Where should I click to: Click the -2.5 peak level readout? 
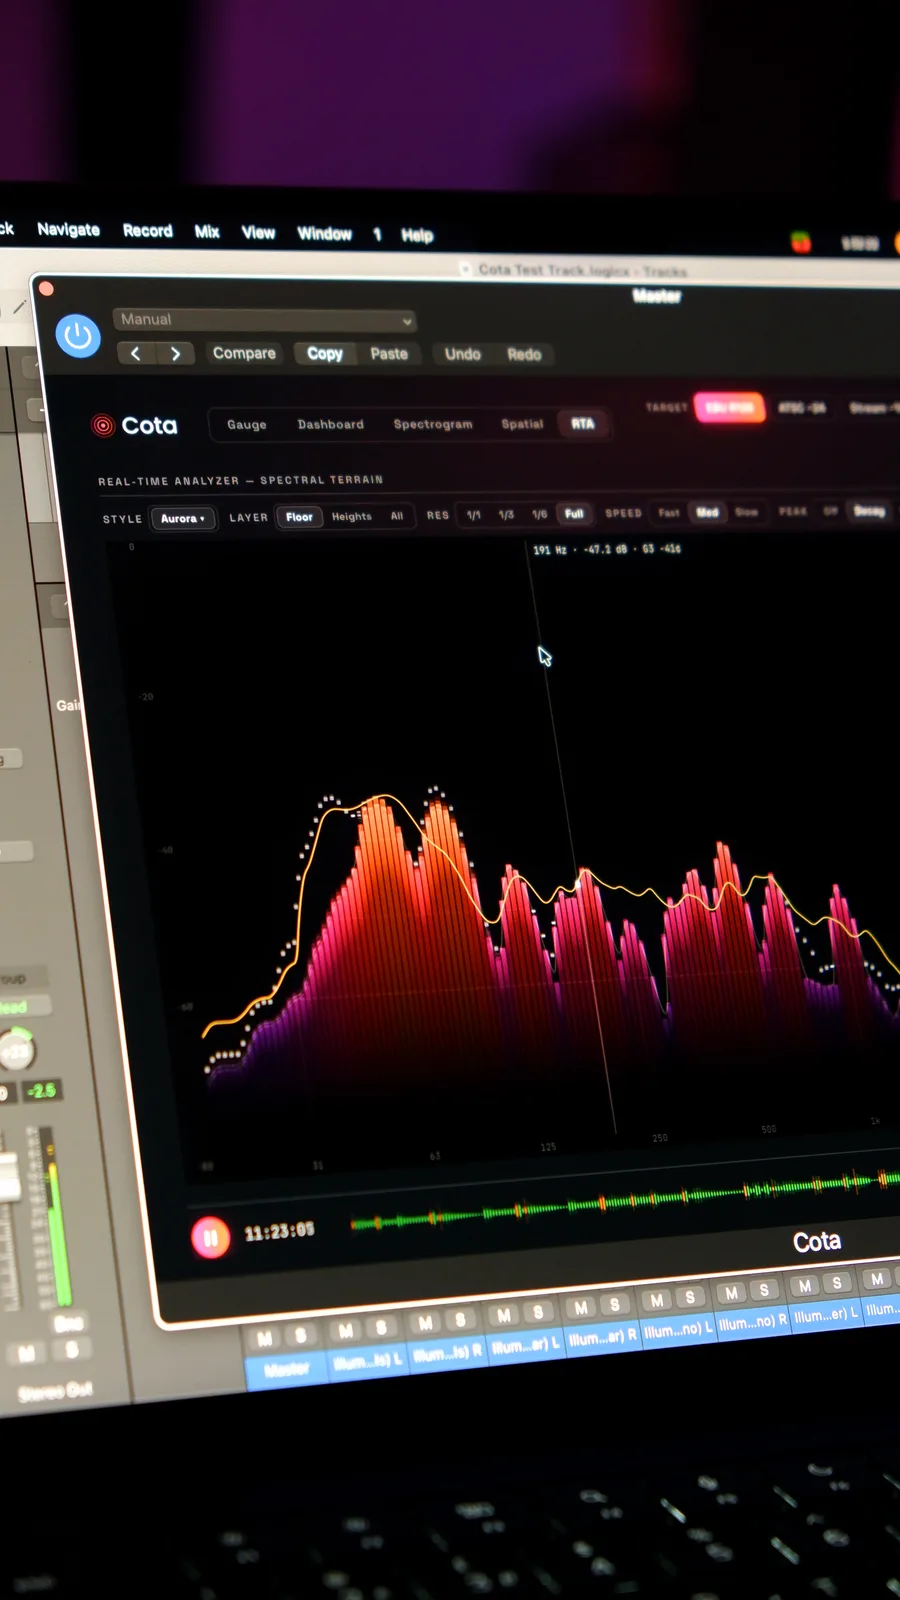[42, 1090]
